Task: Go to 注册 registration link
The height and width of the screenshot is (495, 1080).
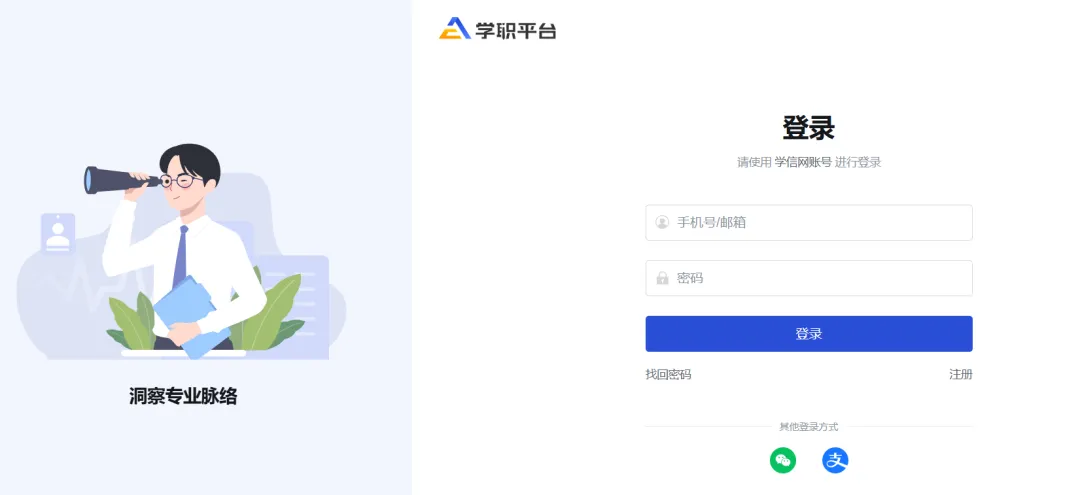Action: (960, 374)
